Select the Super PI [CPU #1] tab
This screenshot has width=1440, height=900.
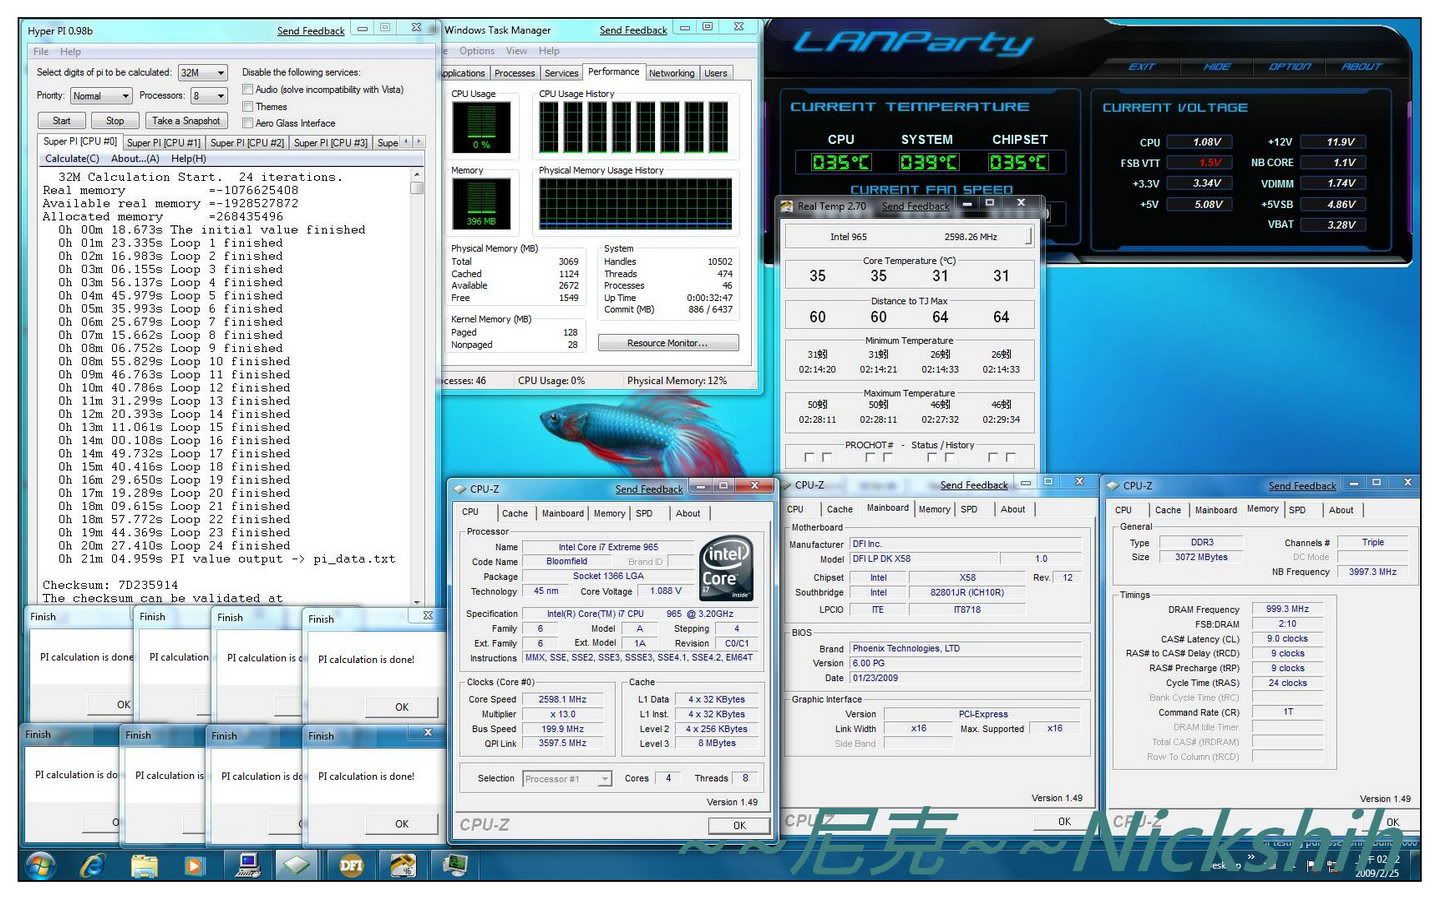tap(163, 143)
